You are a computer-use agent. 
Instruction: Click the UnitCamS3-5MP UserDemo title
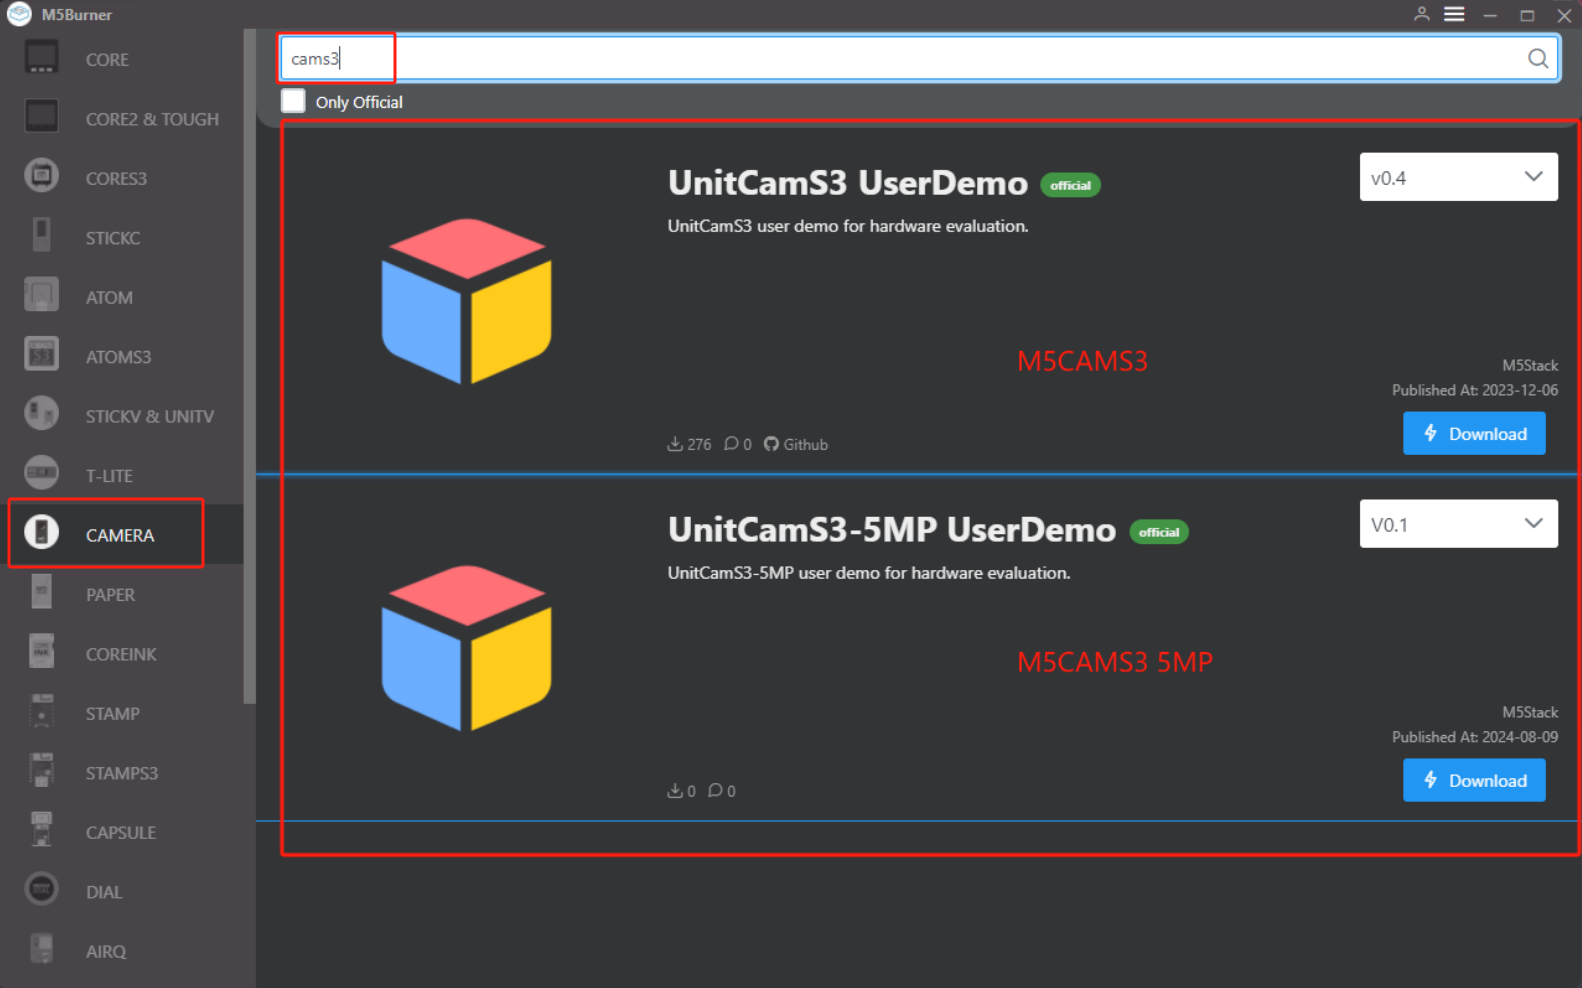891,530
